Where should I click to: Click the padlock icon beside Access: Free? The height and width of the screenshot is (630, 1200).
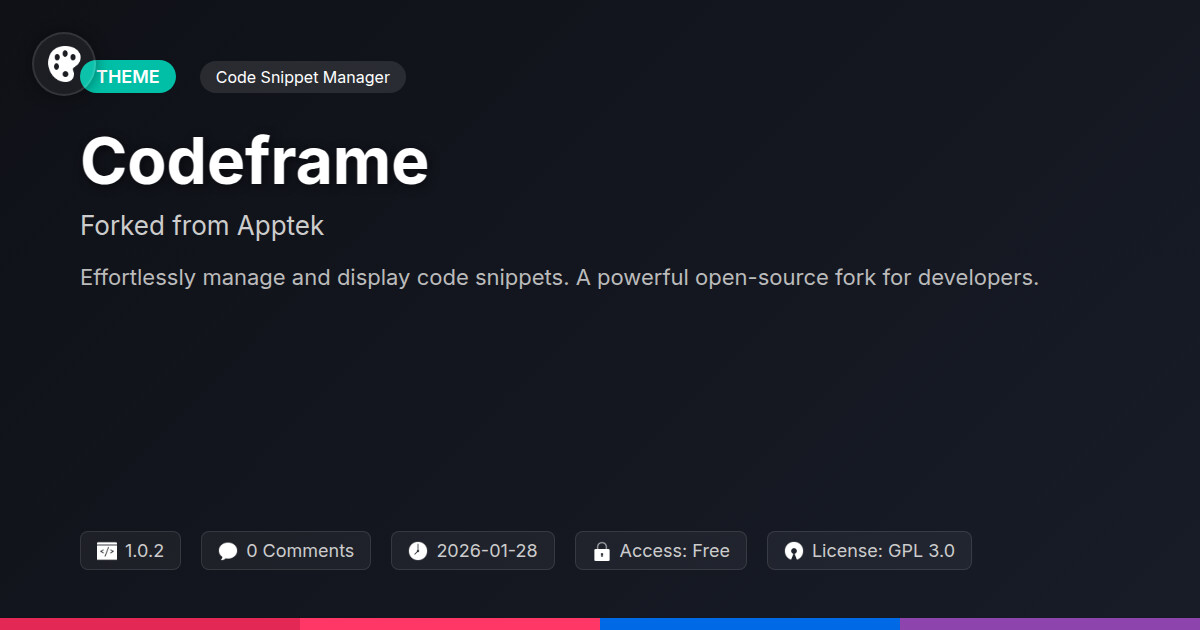[x=602, y=551]
